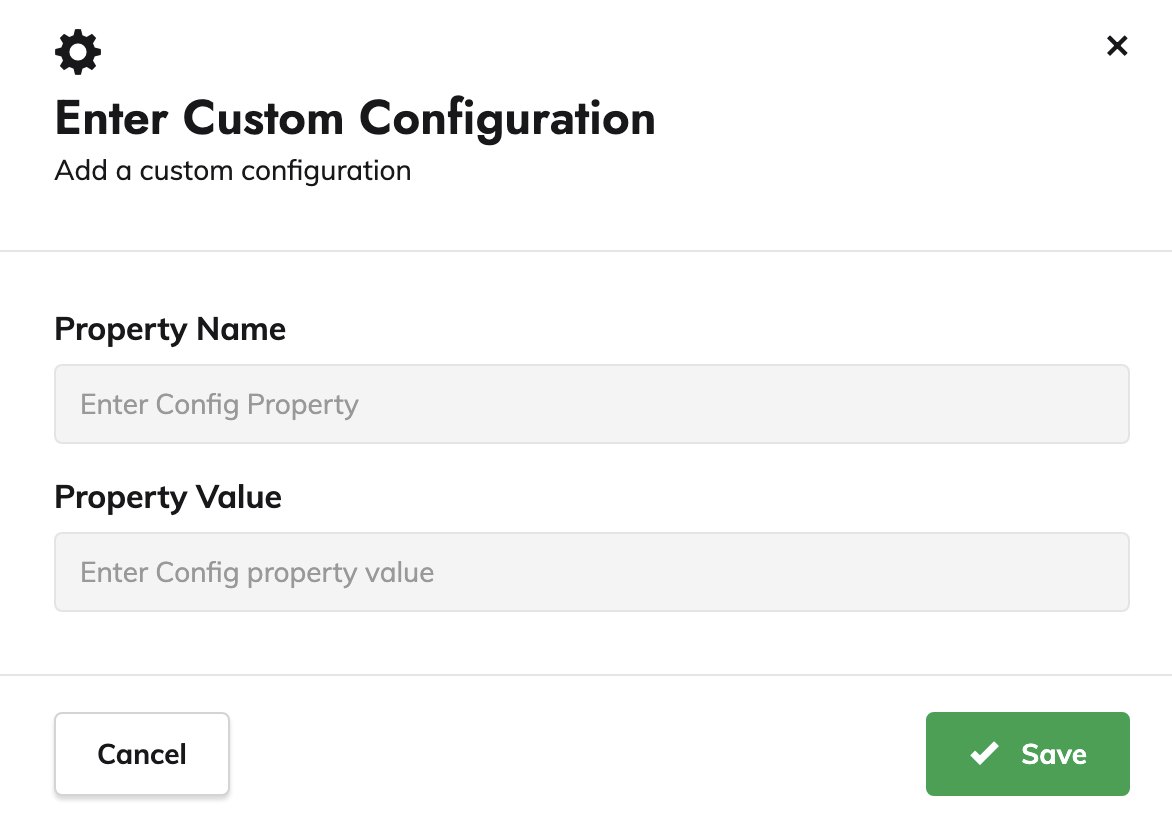The width and height of the screenshot is (1172, 818).
Task: Abort changes via the white Cancel button
Action: click(x=142, y=754)
